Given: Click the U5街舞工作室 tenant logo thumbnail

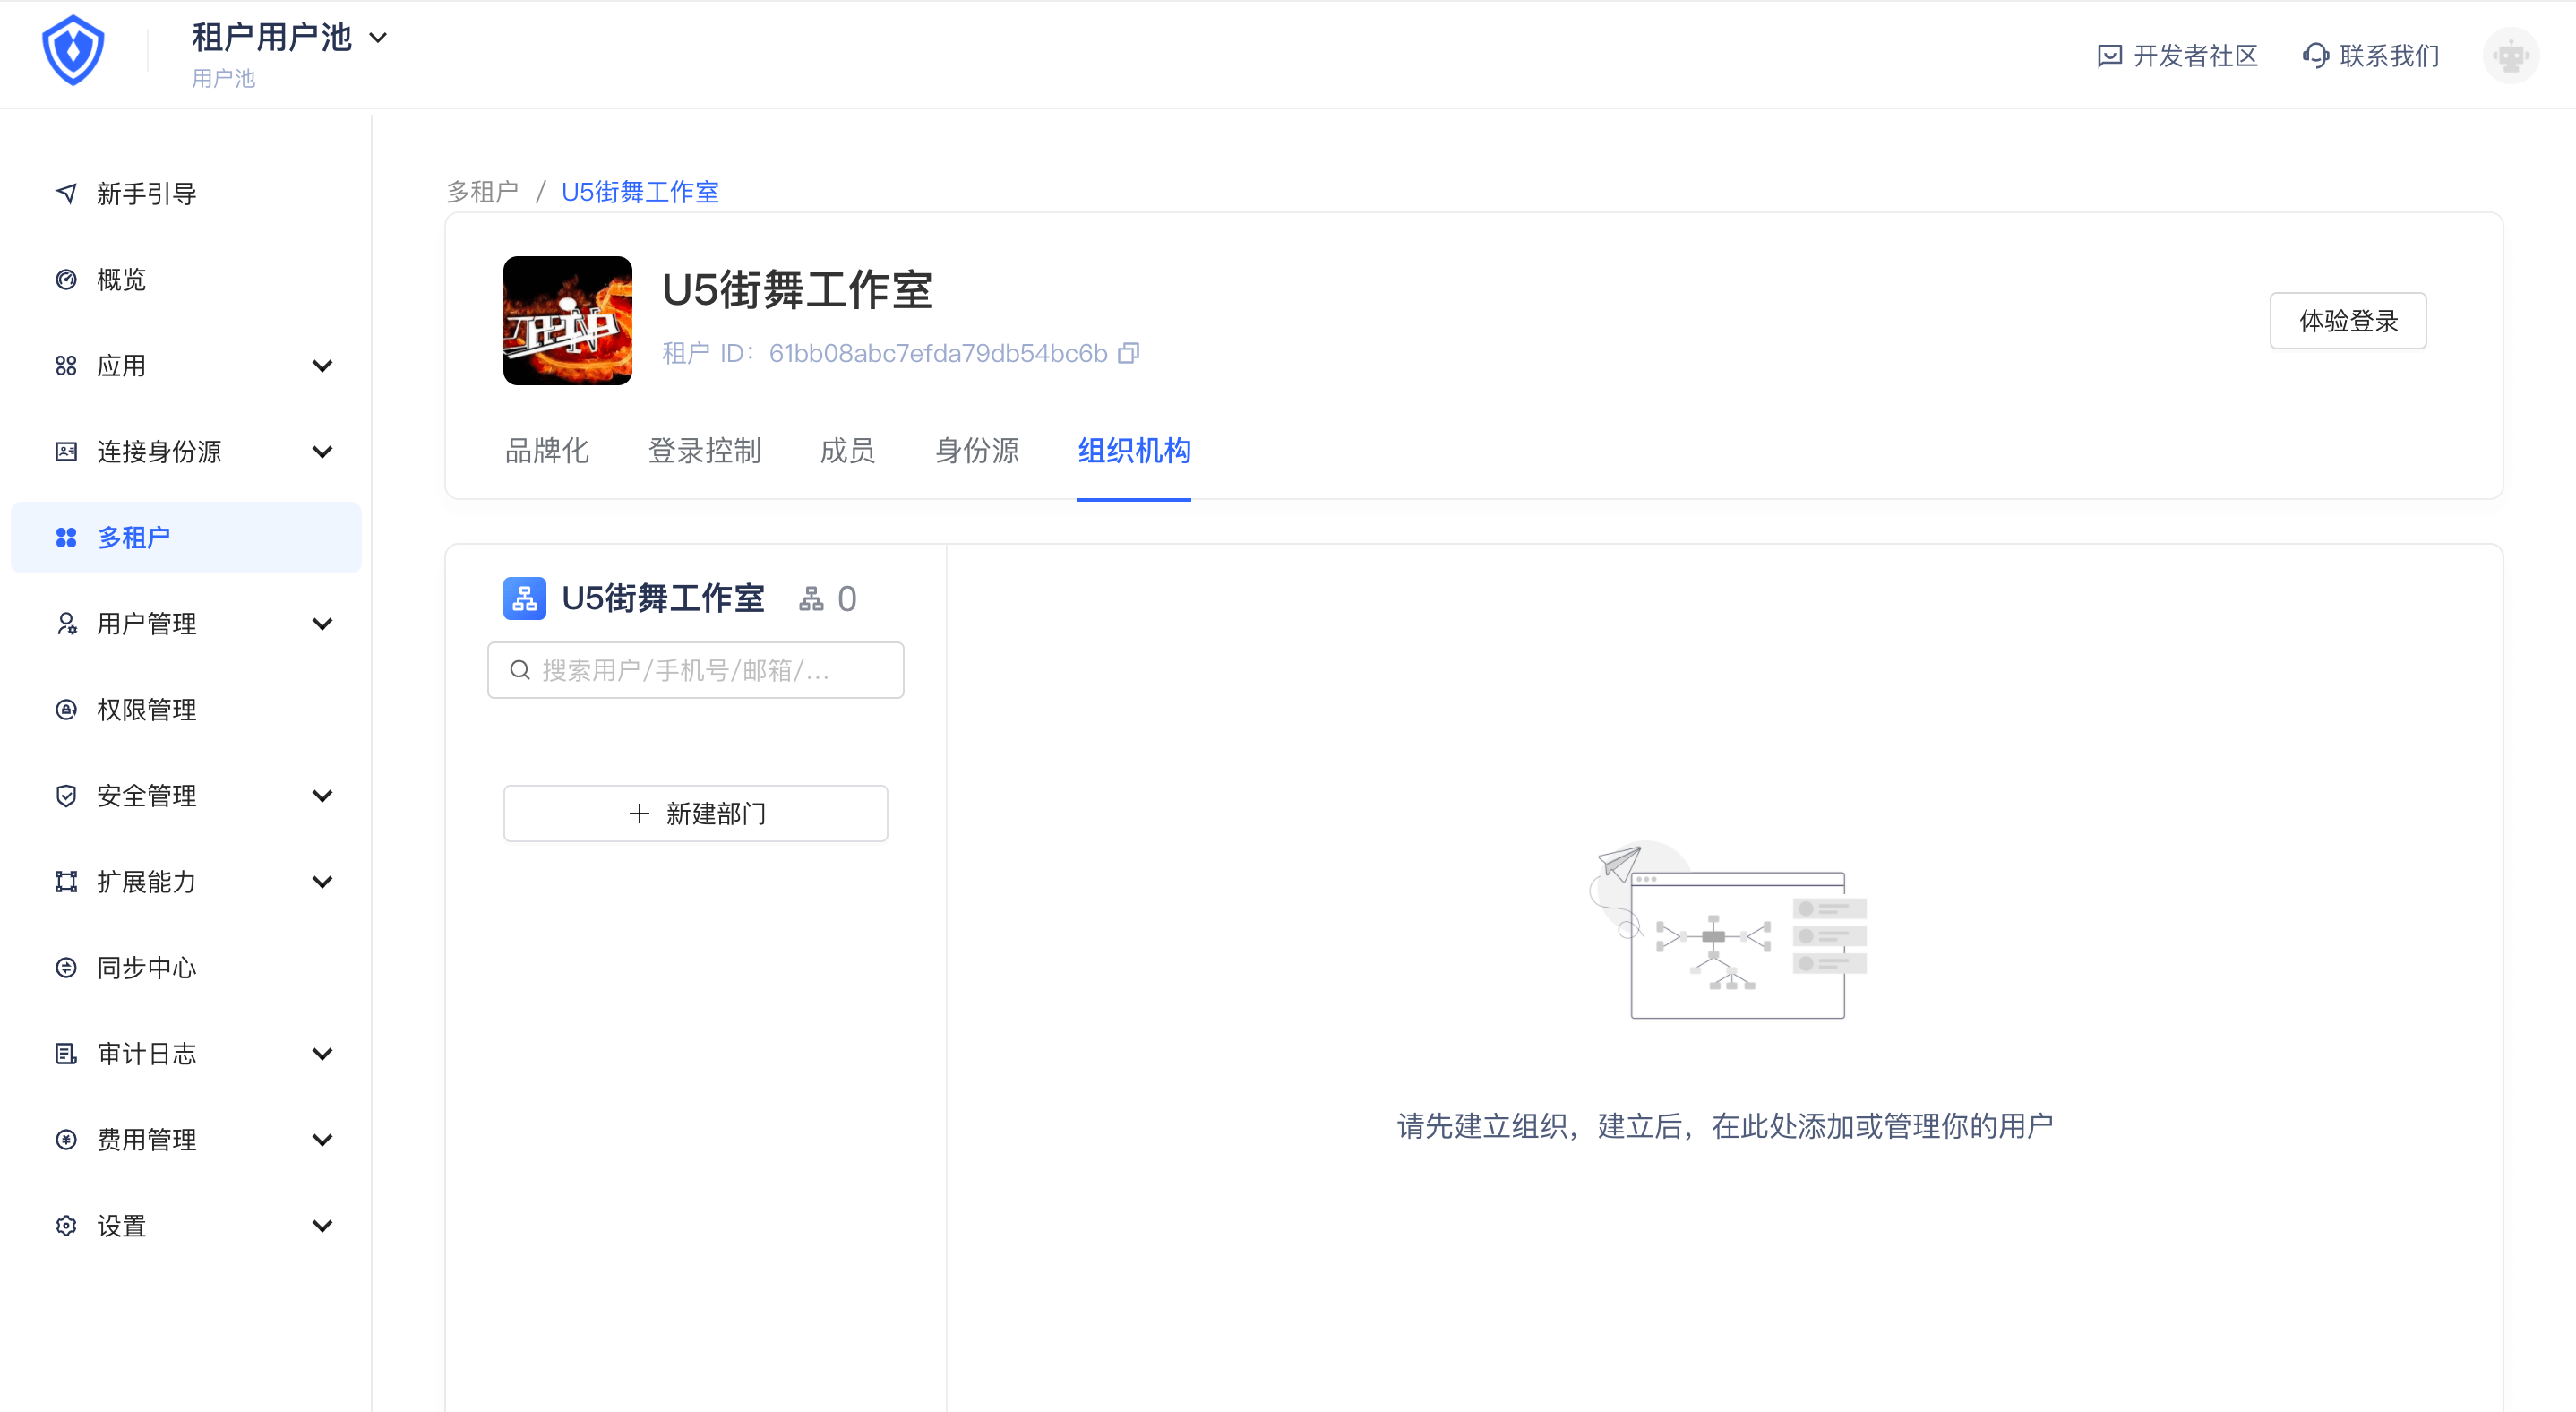Looking at the screenshot, I should [567, 320].
